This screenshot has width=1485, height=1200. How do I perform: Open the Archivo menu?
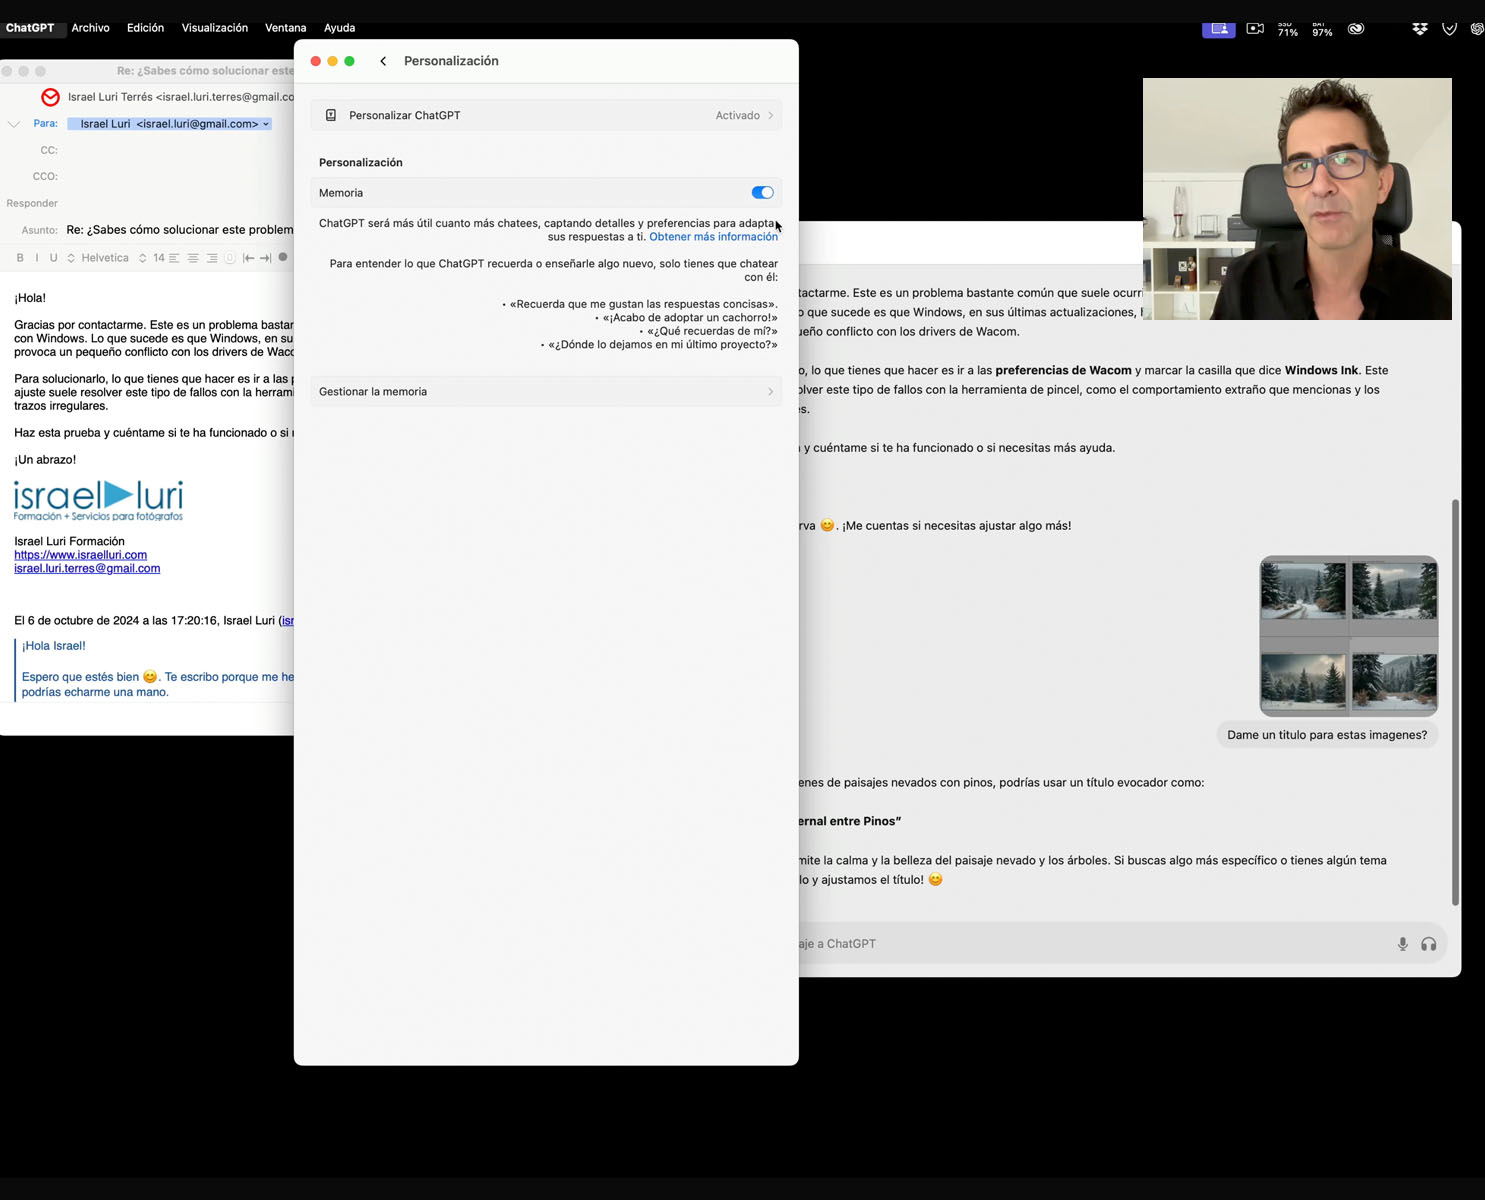(x=90, y=28)
